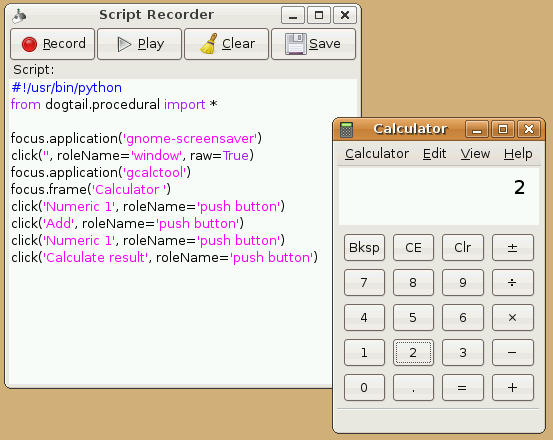Screen dimensions: 553x440
Task: Click the Clr calculator button
Action: (463, 248)
